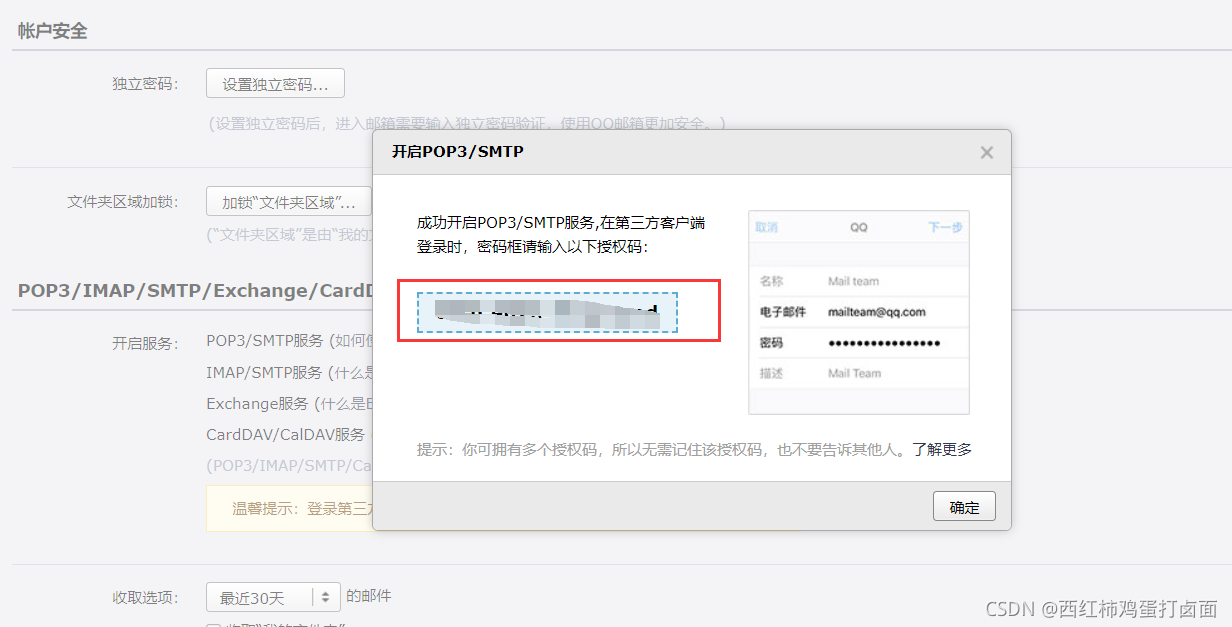Click the 帐户安全 section heading
The image size is (1232, 627).
click(x=52, y=31)
